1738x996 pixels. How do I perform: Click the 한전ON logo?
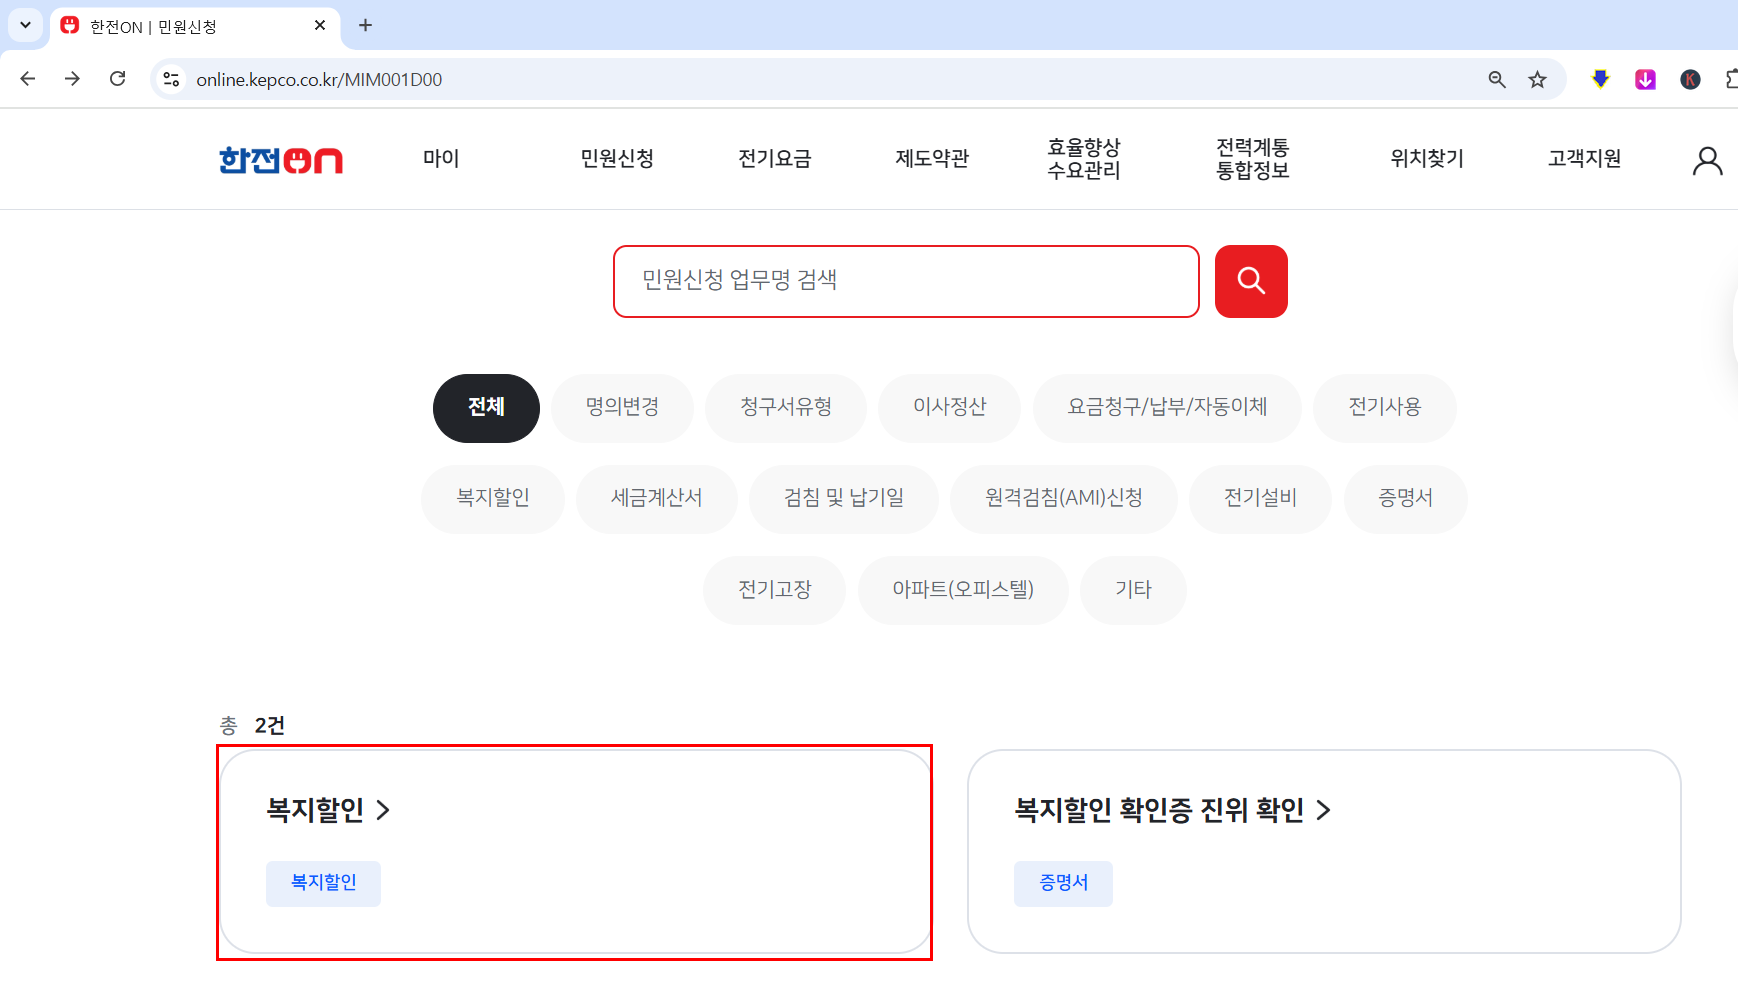(281, 160)
